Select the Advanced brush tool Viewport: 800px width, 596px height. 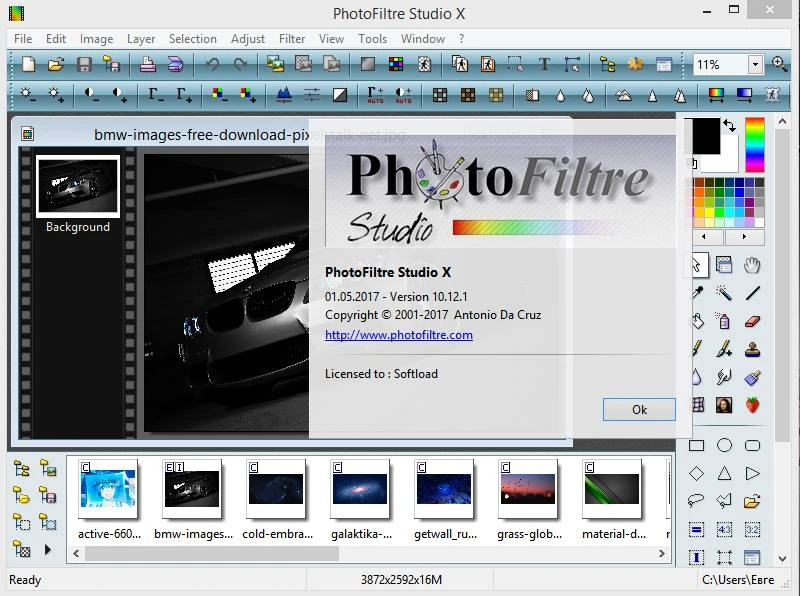coord(723,350)
